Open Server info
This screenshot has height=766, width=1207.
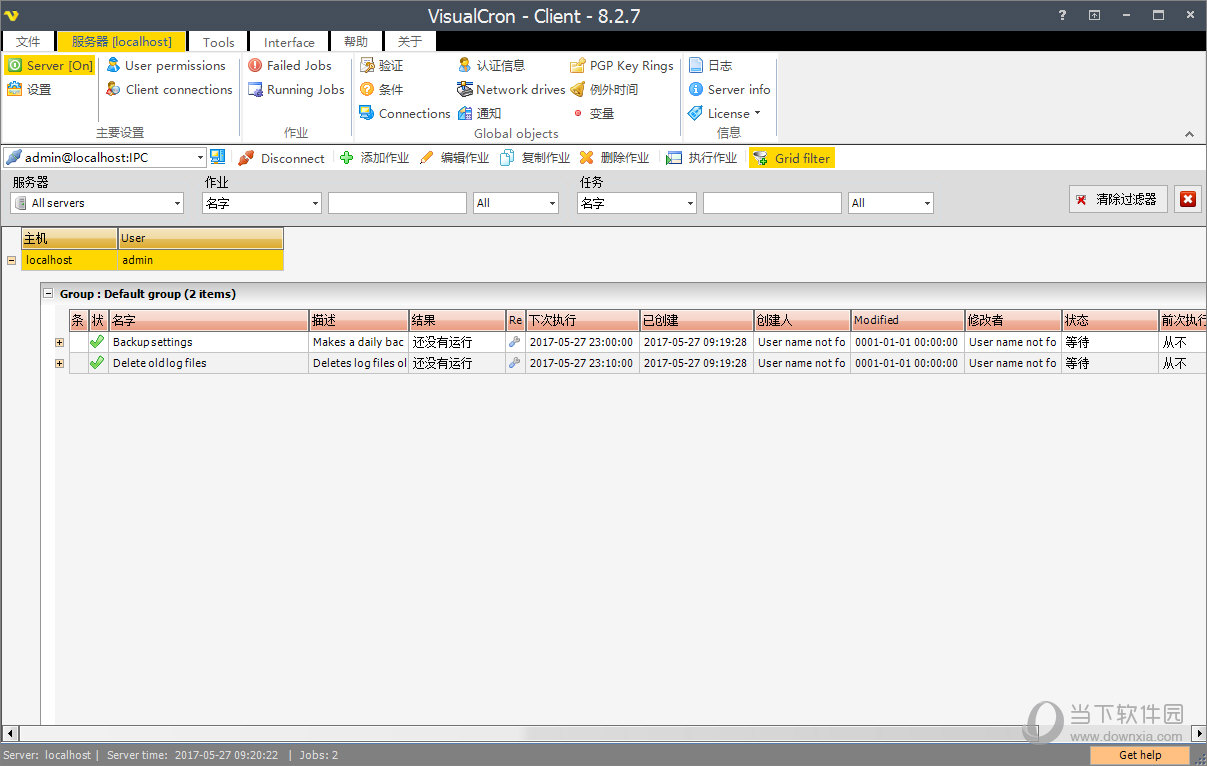coord(729,90)
